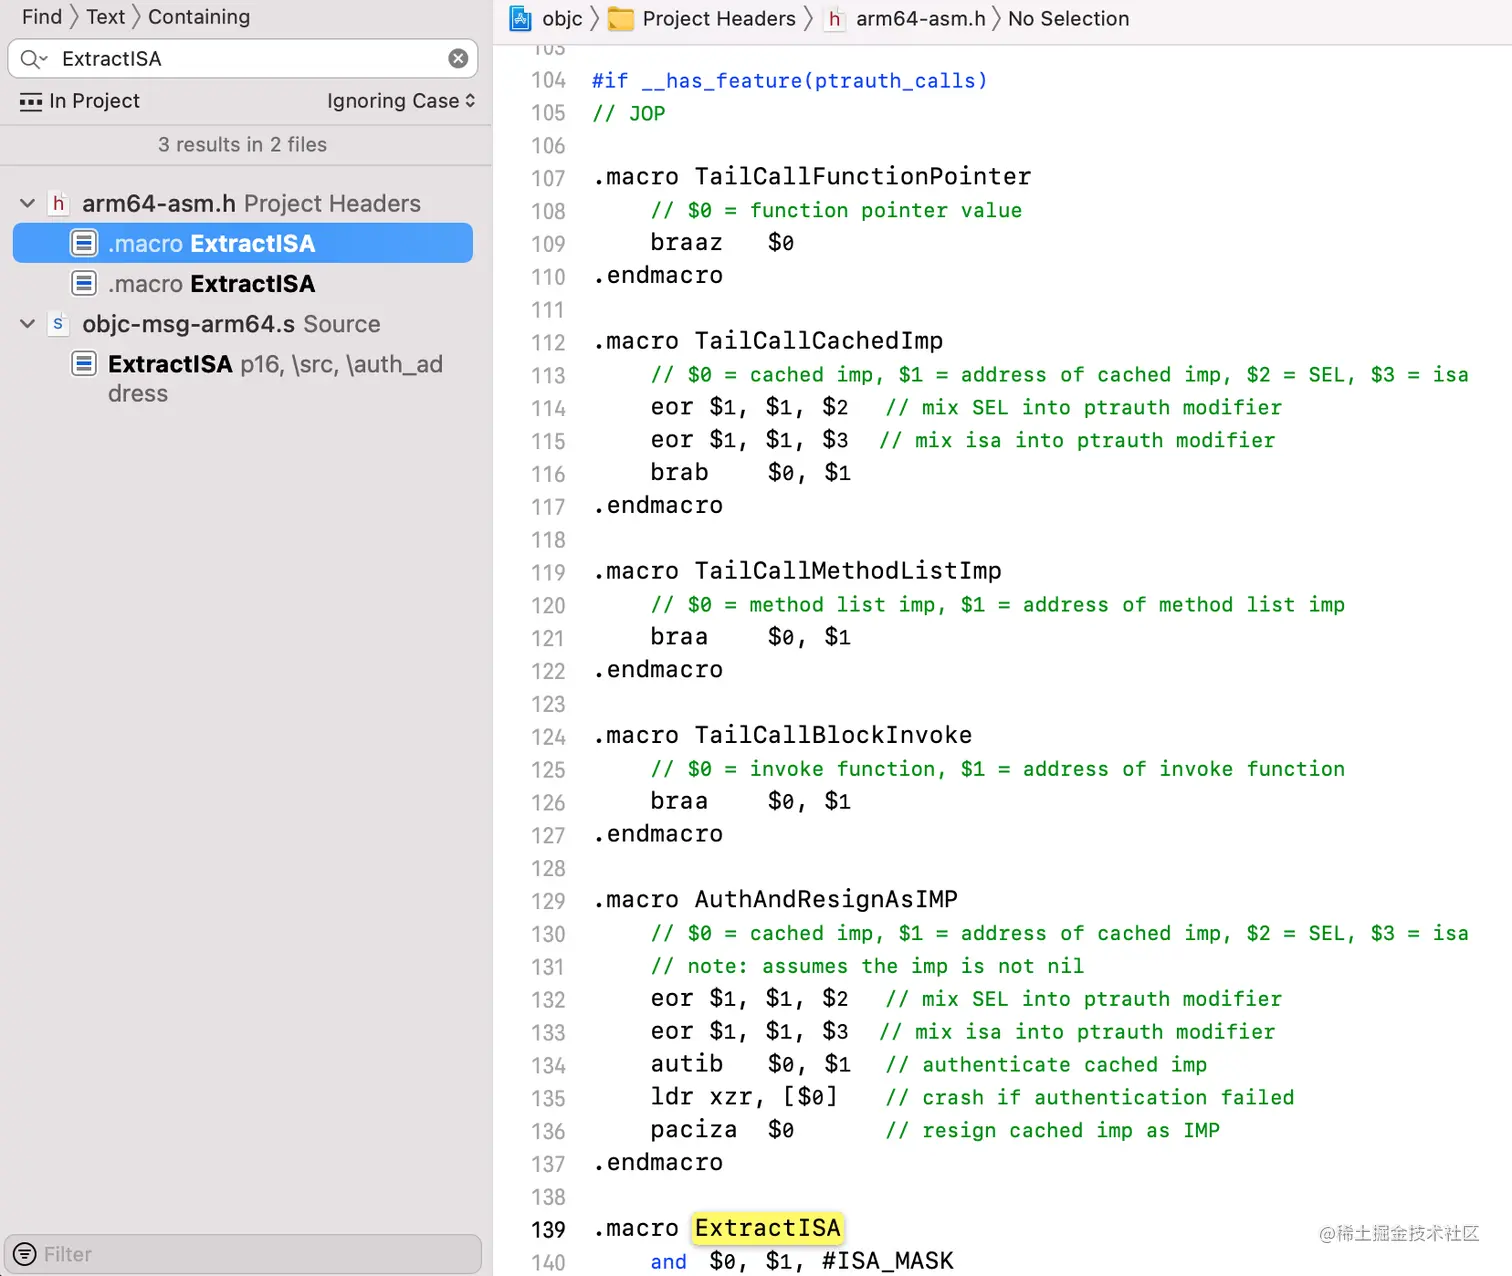Click arm64-asm.h header icon in jump bar

[x=834, y=19]
